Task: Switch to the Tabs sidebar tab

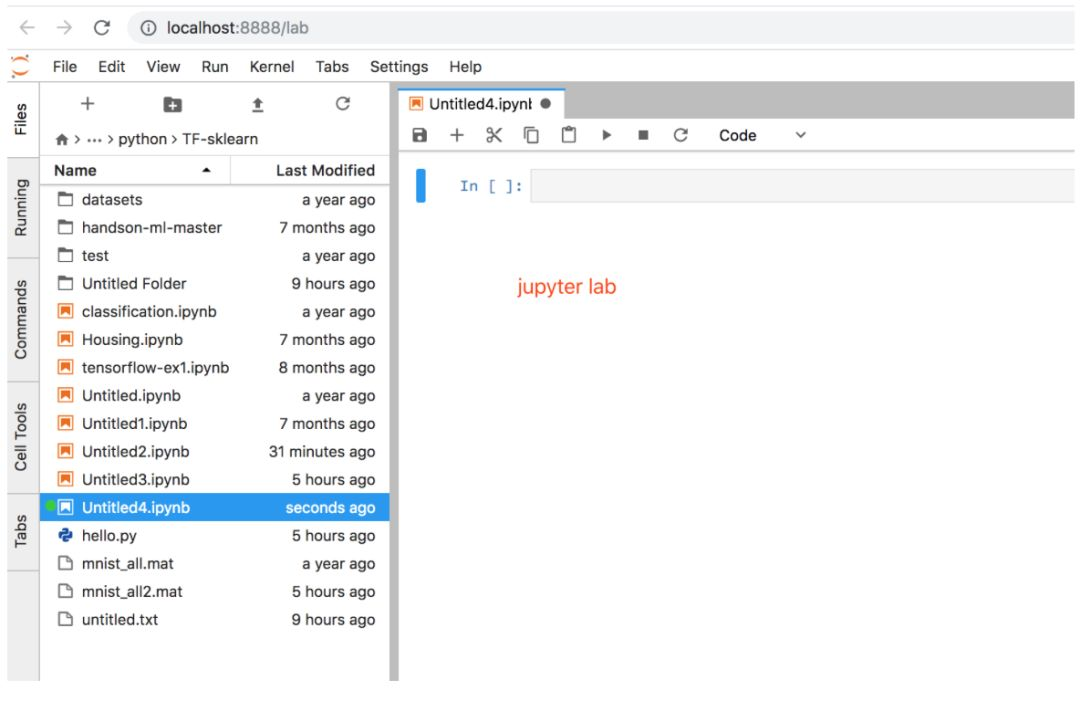Action: click(22, 532)
